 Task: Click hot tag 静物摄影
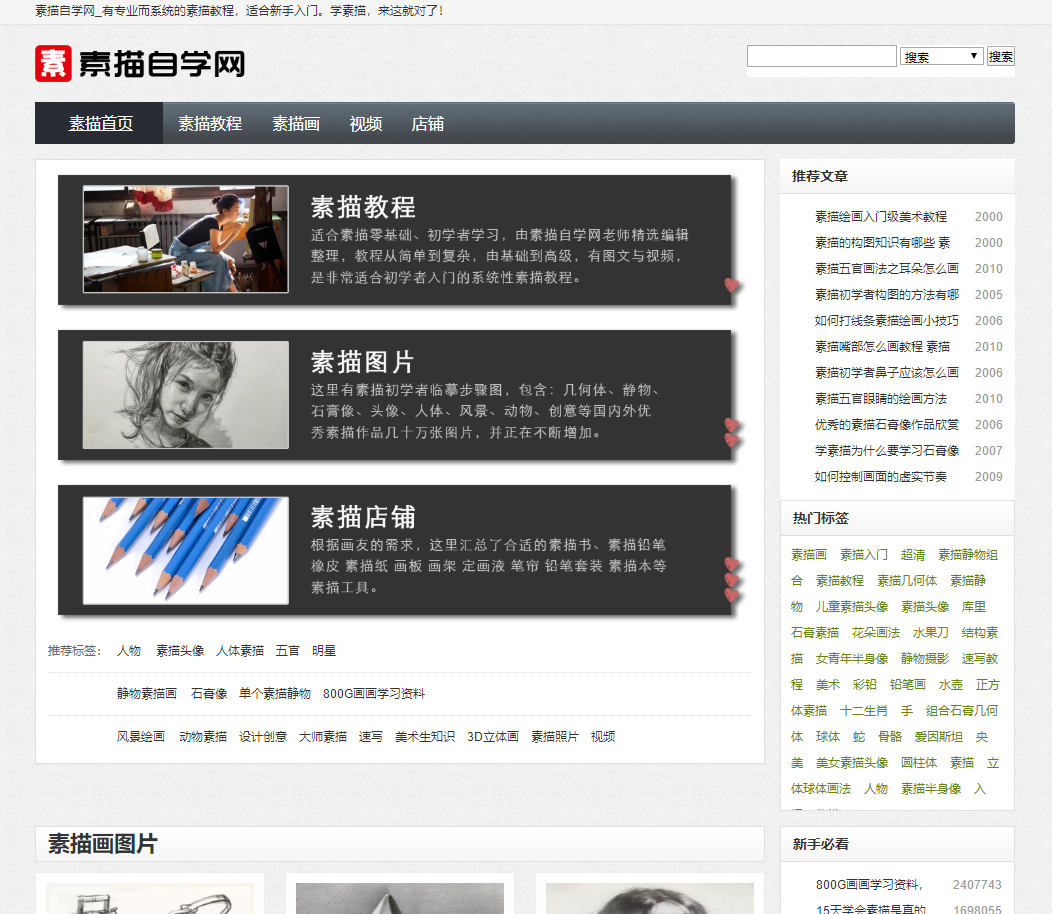click(x=925, y=658)
